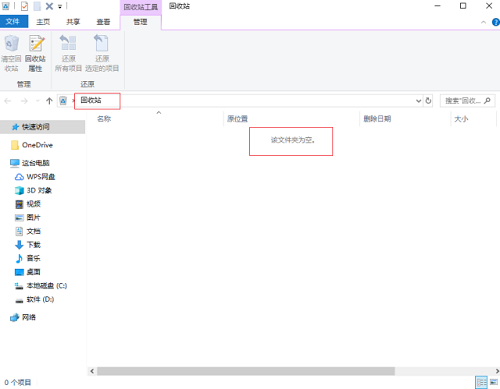Click the horizontal scrollbar thumb
The image size is (500, 389).
pyautogui.click(x=246, y=371)
